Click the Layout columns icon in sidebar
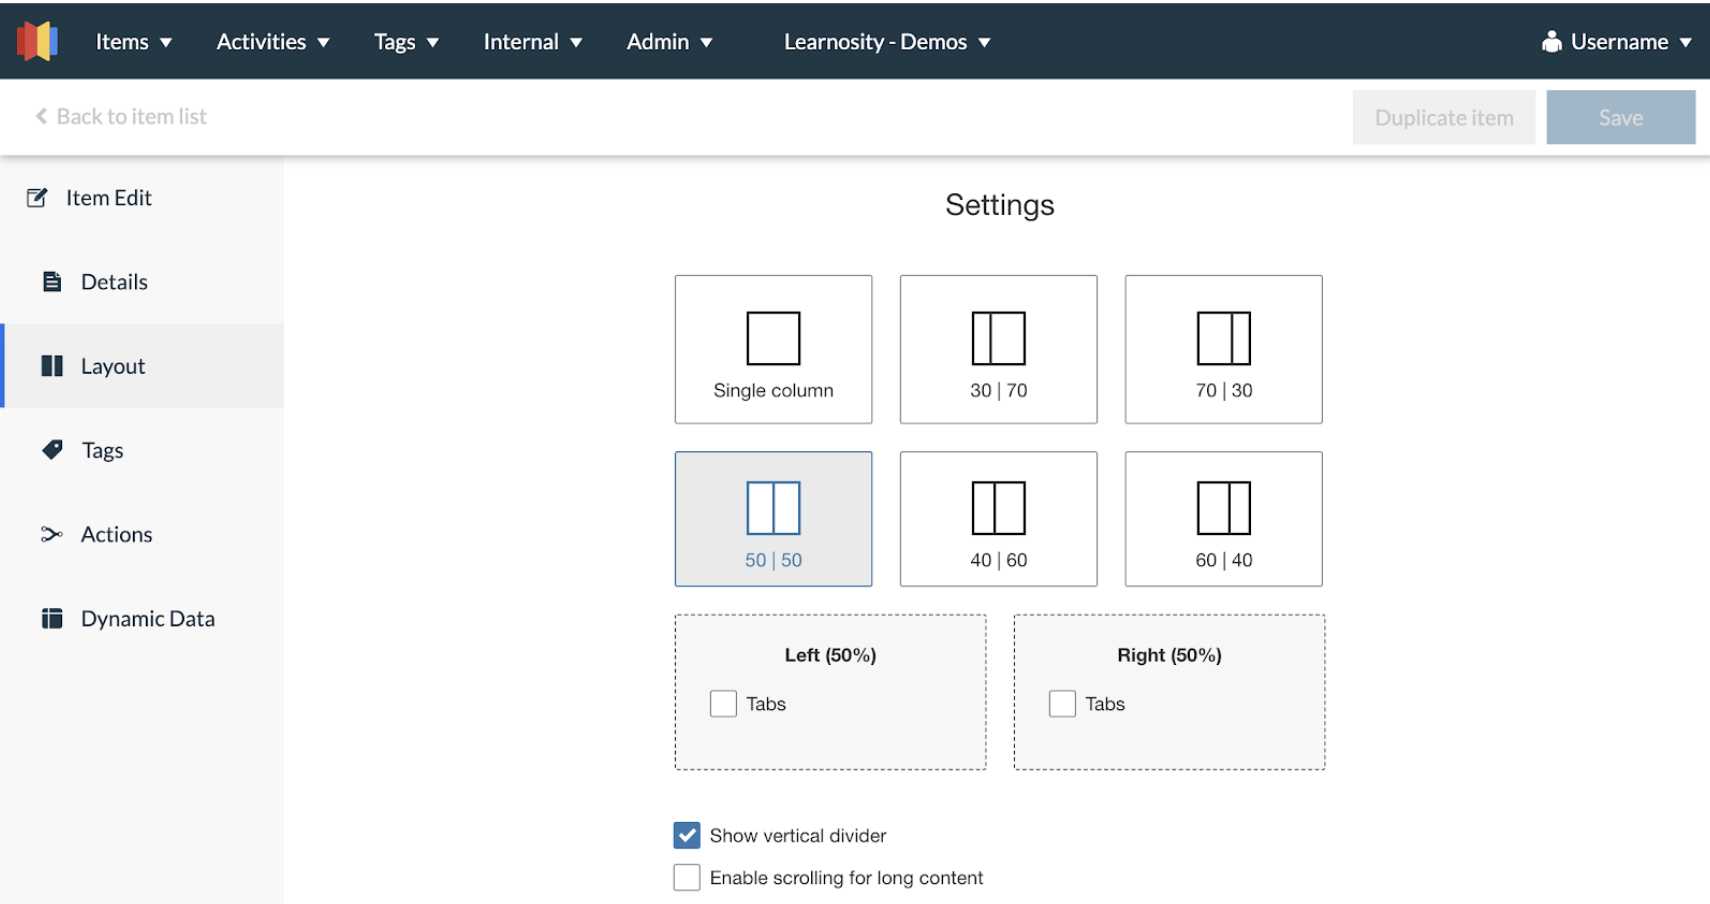This screenshot has height=904, width=1710. [x=52, y=366]
